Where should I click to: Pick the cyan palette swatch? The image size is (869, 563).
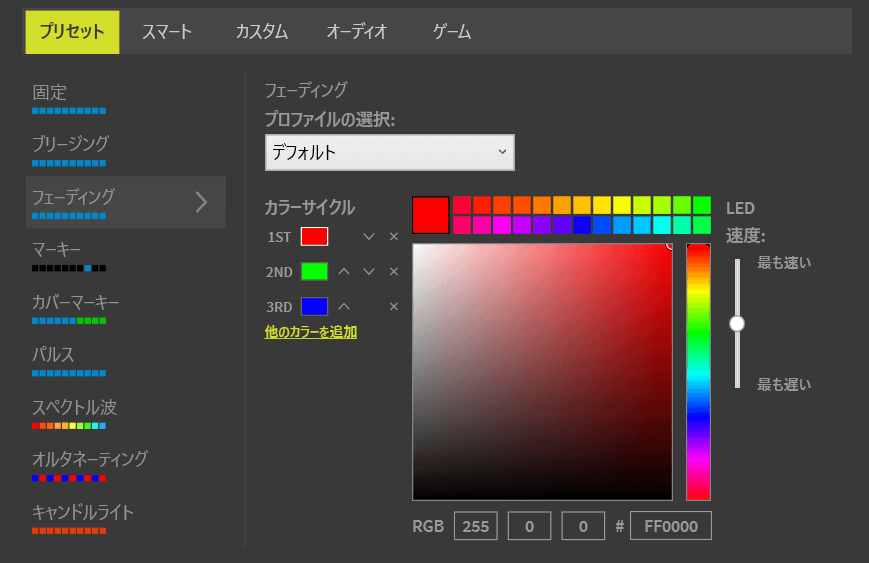pyautogui.click(x=662, y=225)
